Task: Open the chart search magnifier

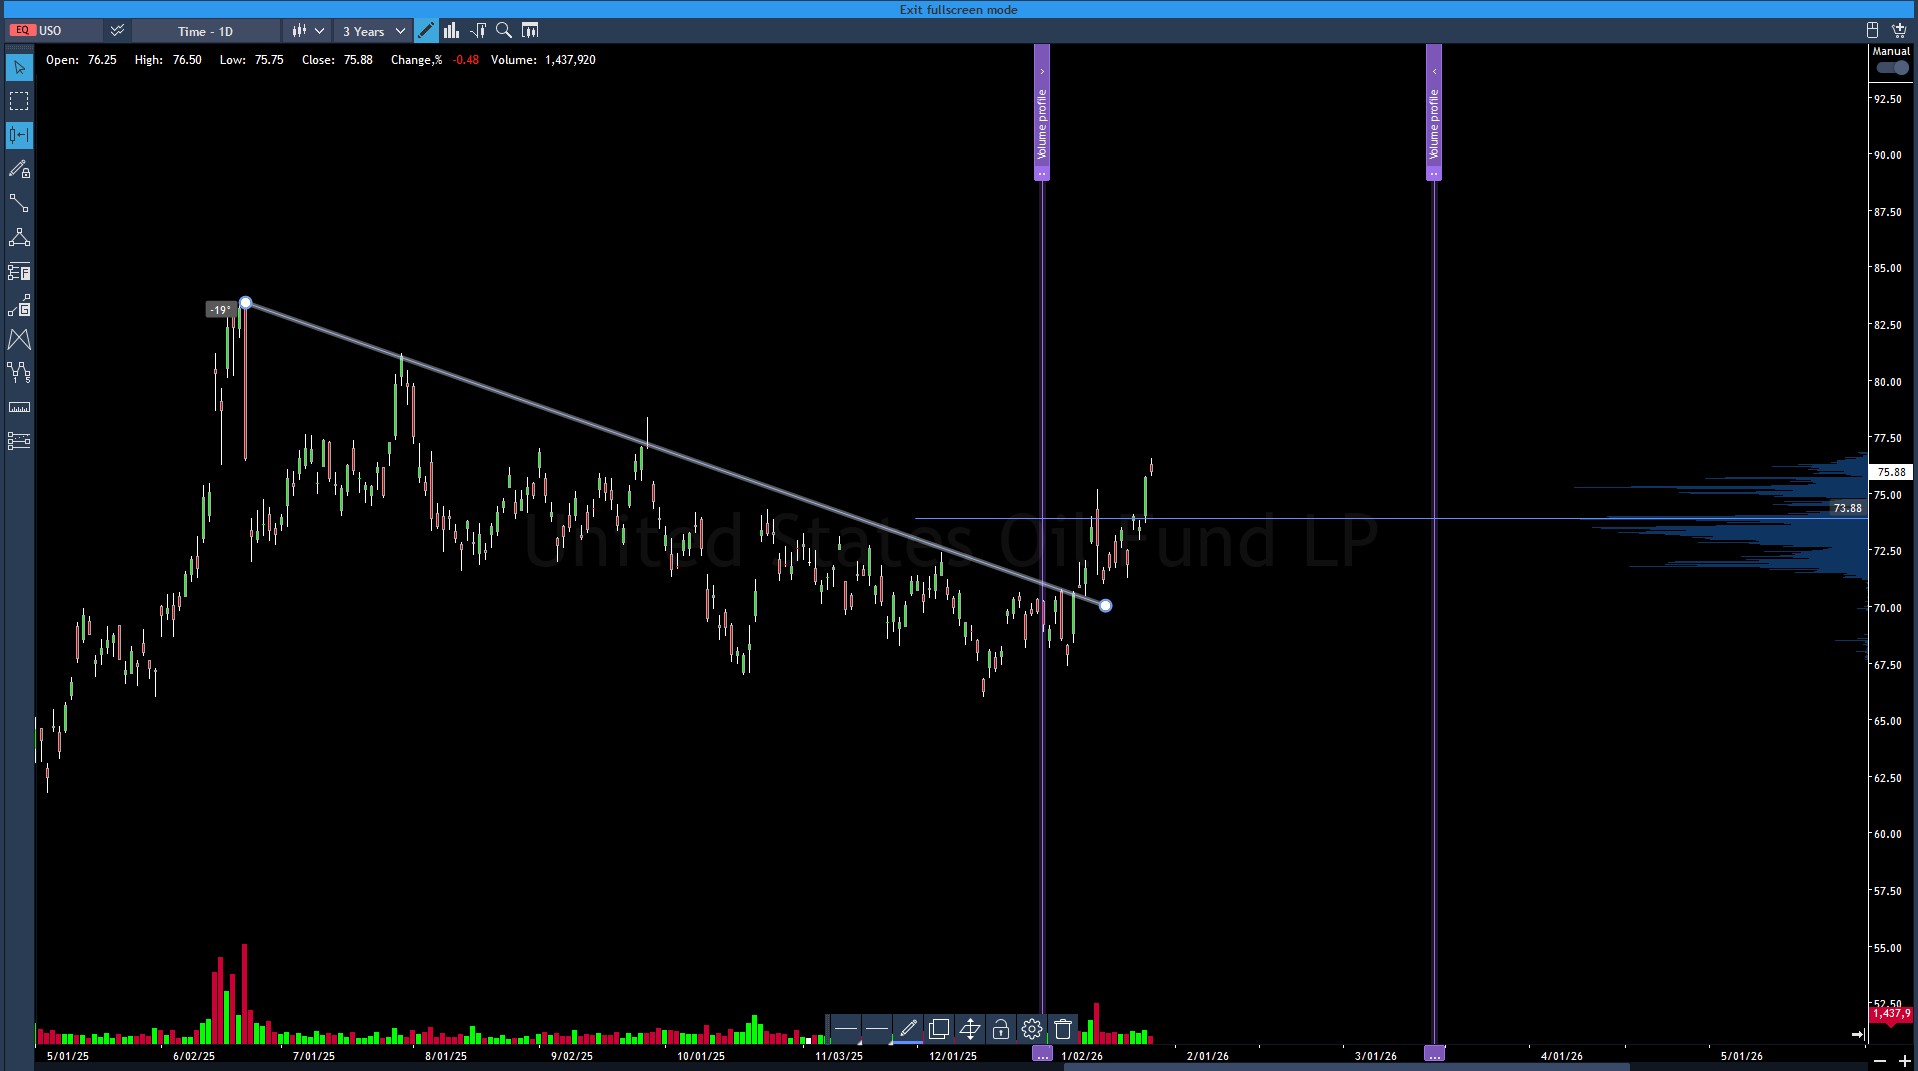Action: click(504, 31)
